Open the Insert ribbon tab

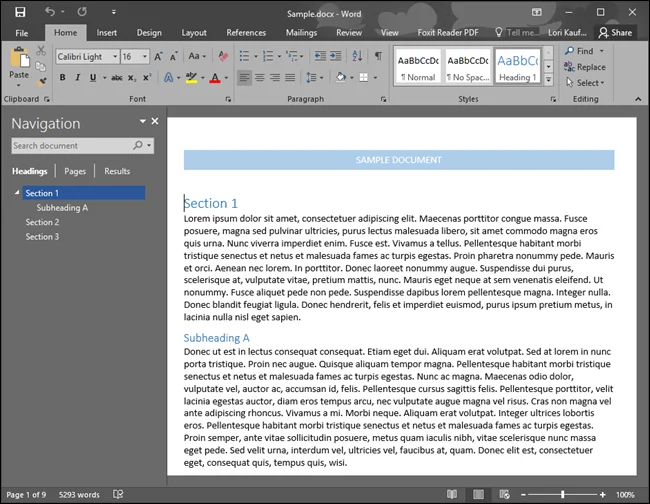pos(107,33)
